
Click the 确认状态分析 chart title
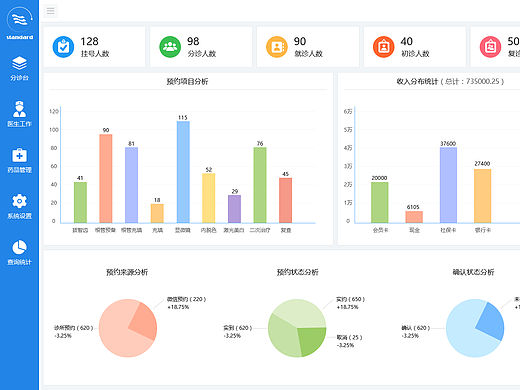pyautogui.click(x=473, y=272)
